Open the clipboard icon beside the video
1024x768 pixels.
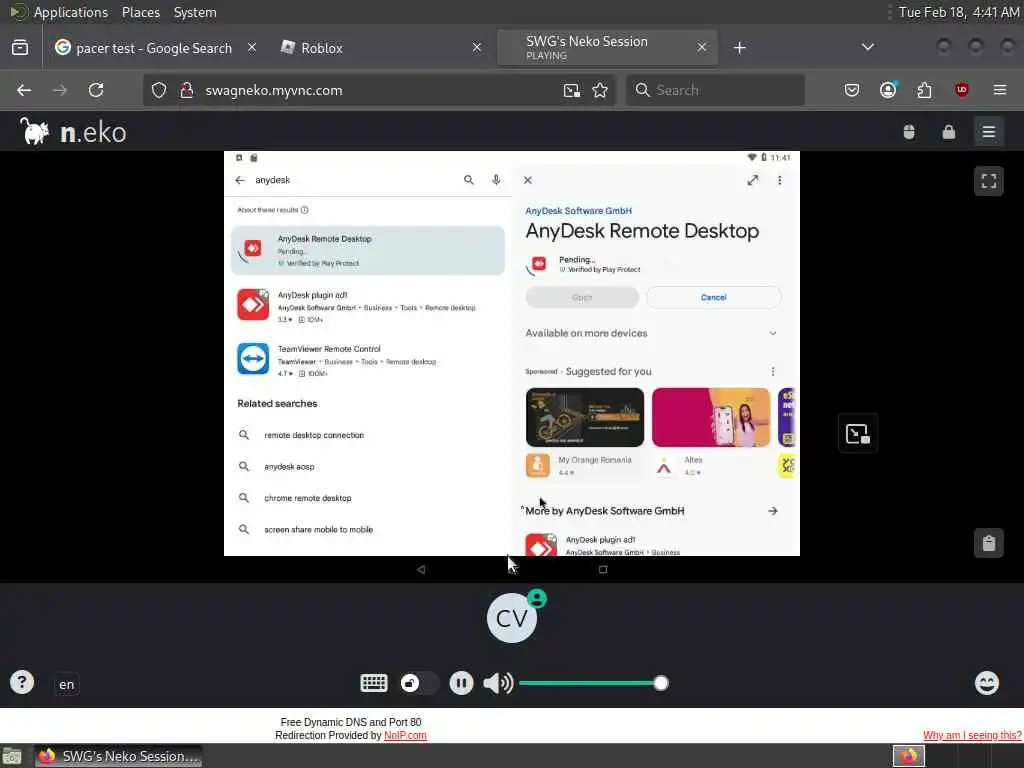point(989,543)
